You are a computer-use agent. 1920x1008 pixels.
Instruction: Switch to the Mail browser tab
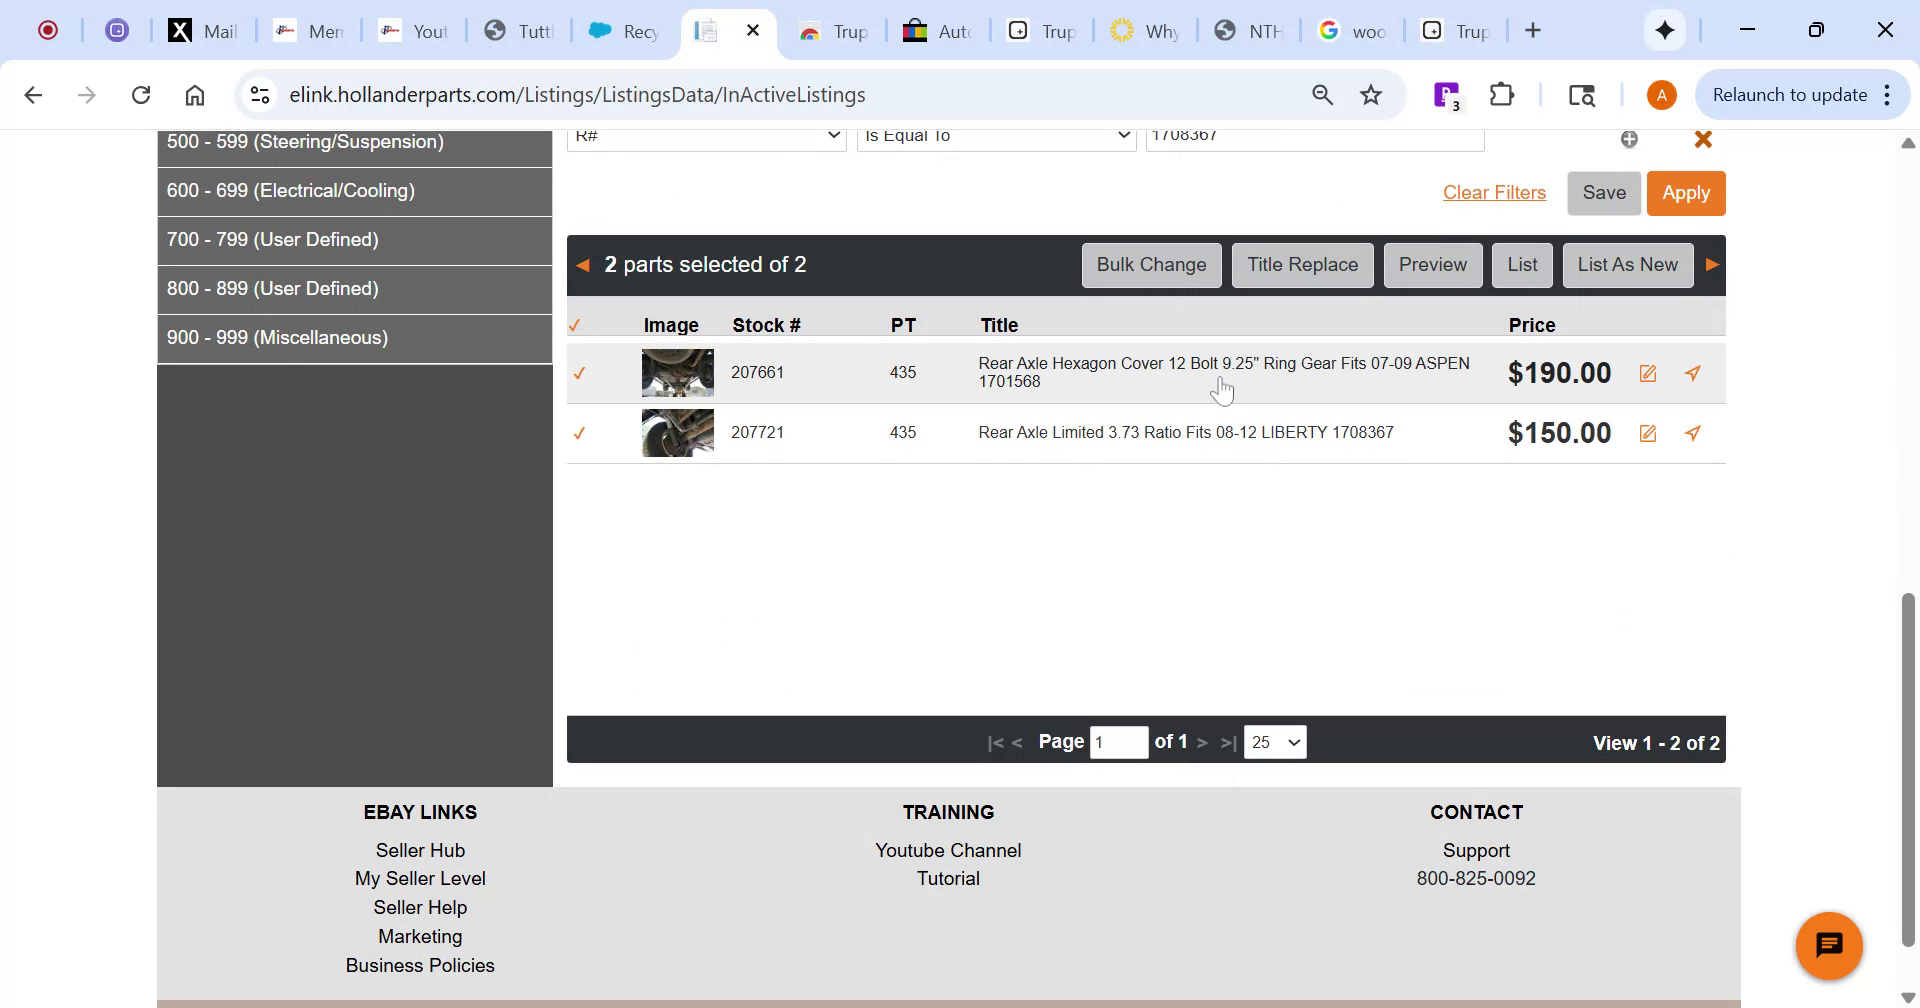pyautogui.click(x=203, y=30)
